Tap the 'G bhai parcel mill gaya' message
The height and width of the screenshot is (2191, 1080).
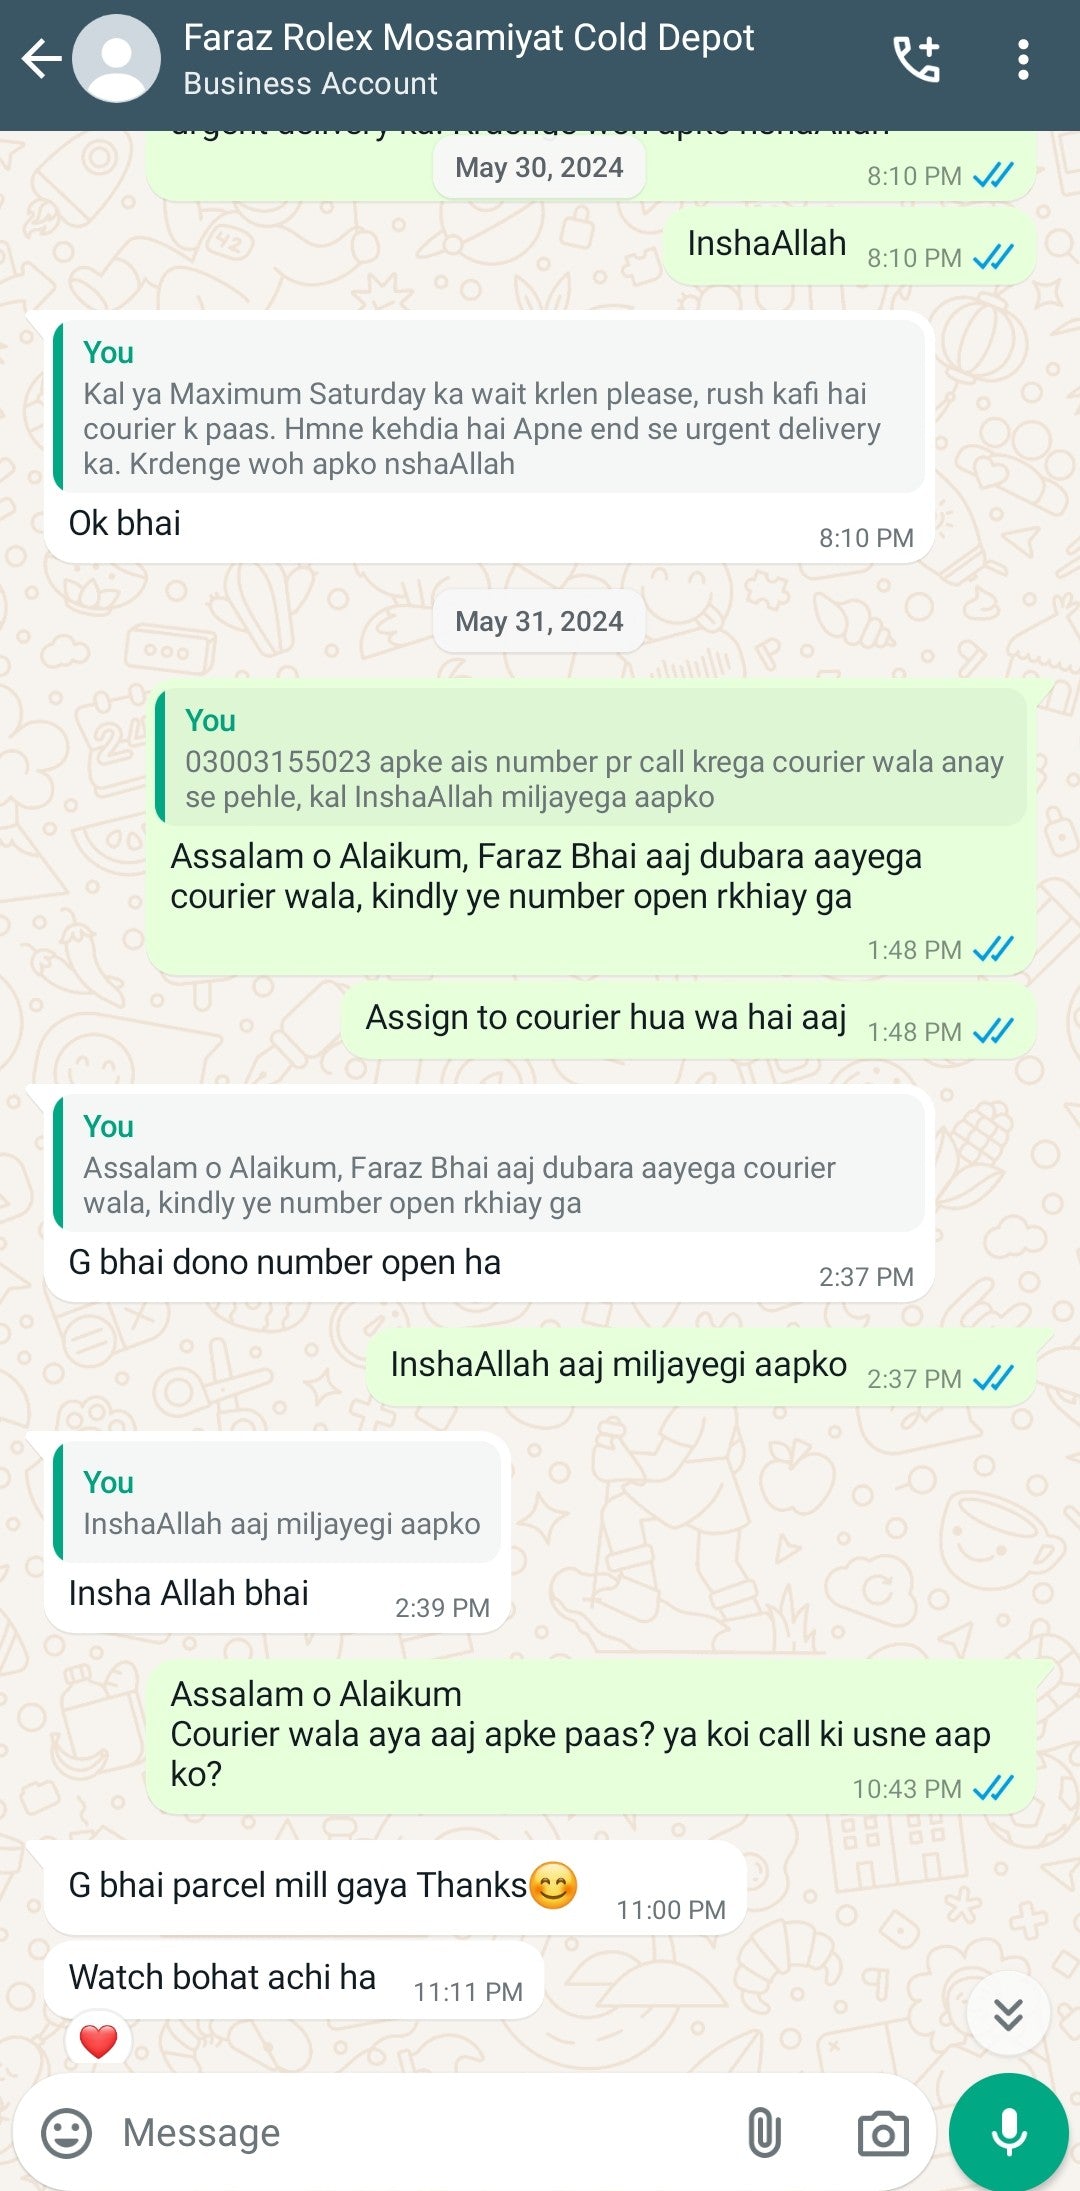(395, 1887)
